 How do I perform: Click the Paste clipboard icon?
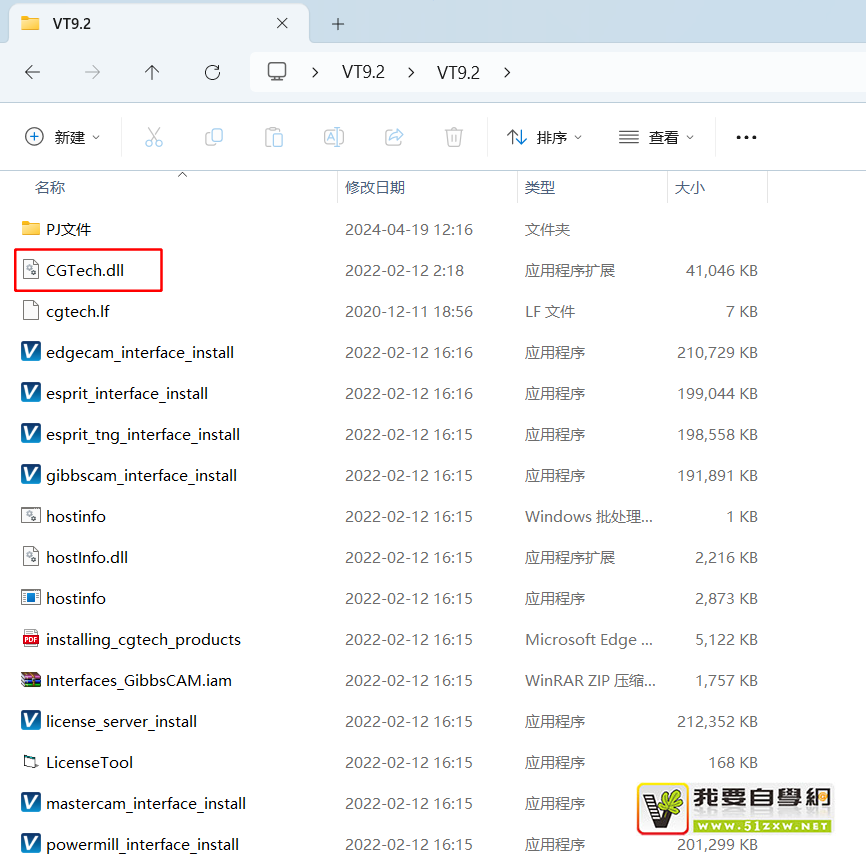click(x=273, y=137)
